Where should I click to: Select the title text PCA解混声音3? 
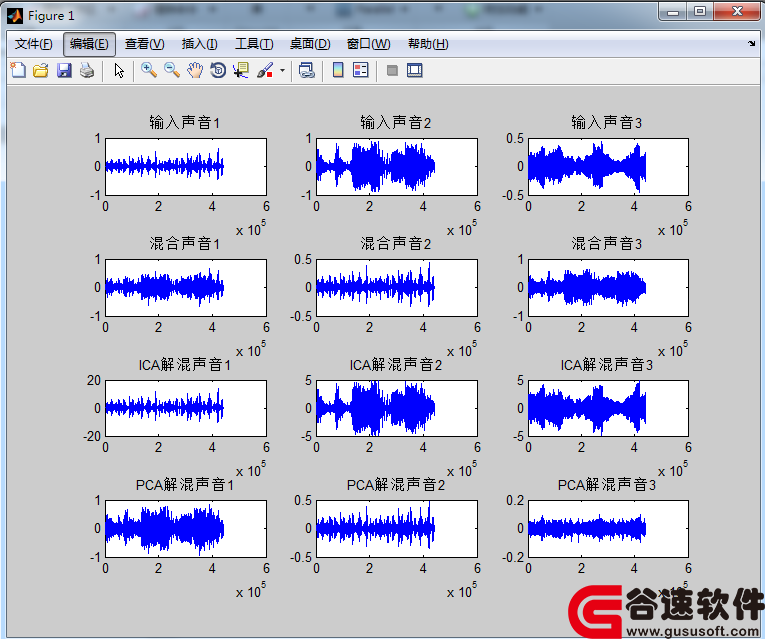coord(607,485)
